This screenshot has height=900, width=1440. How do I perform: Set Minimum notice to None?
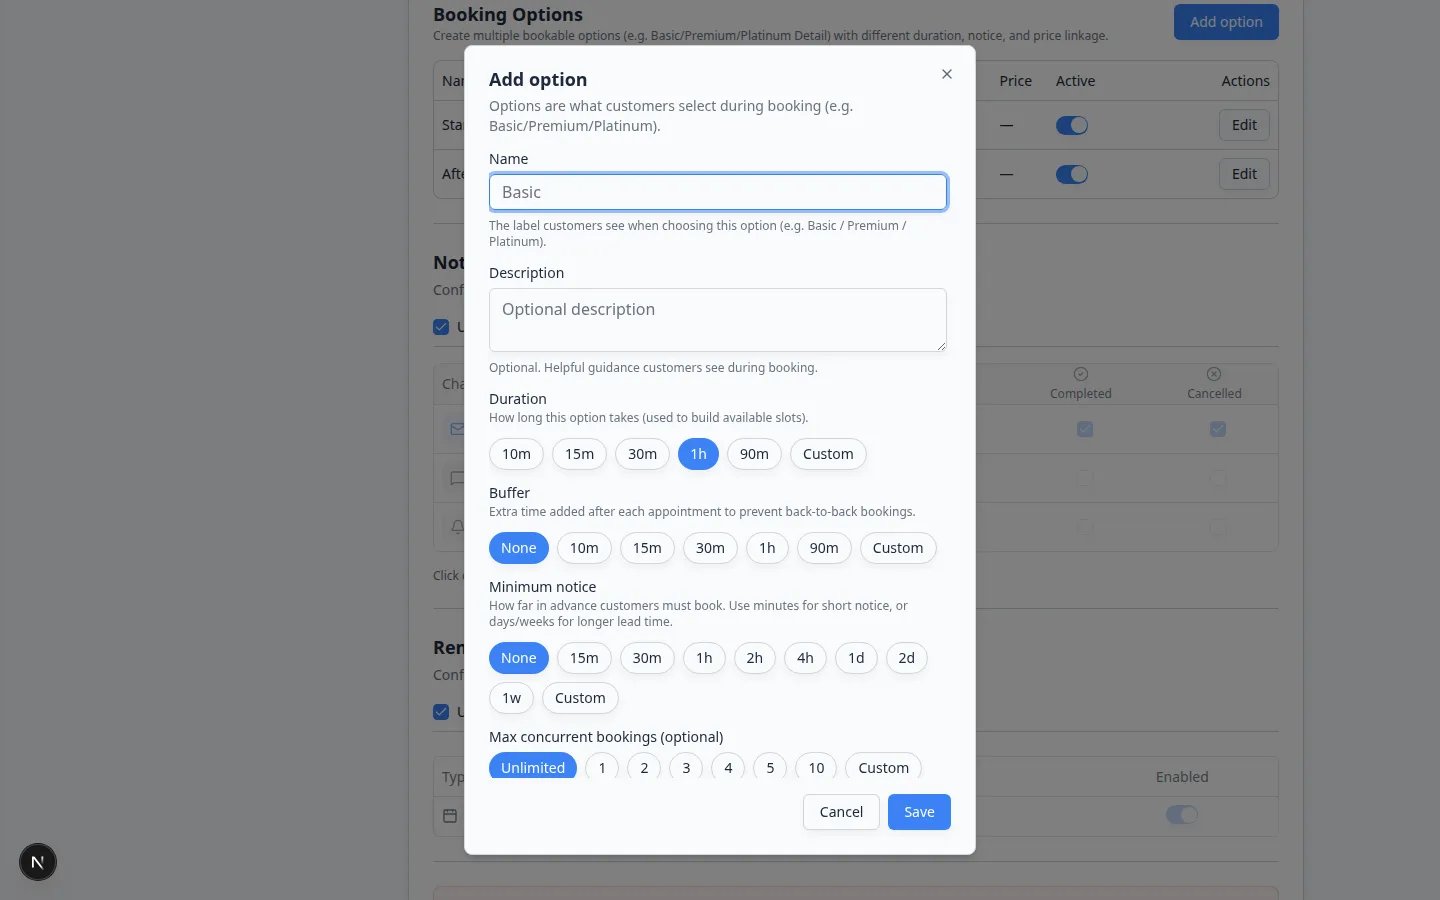point(519,658)
